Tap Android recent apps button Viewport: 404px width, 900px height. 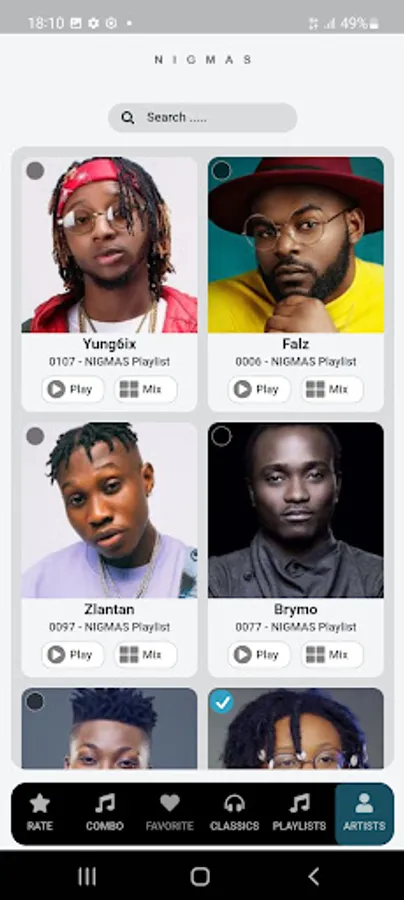87,876
